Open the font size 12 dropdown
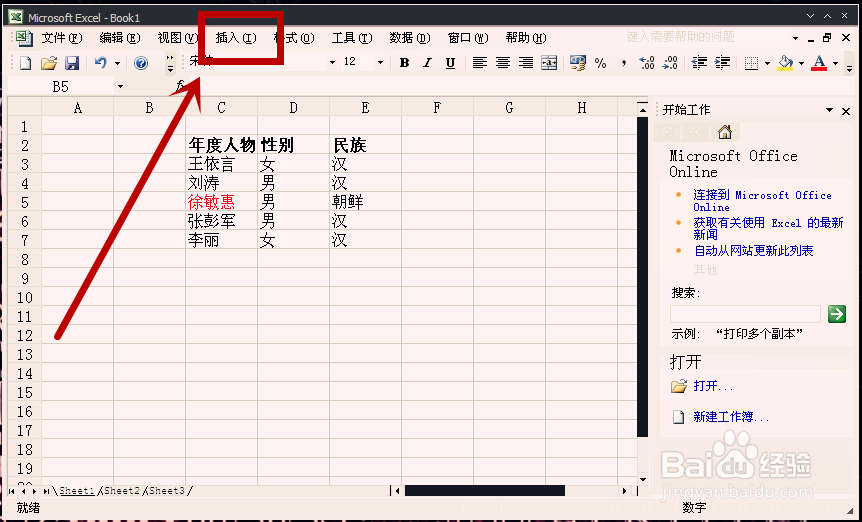Image resolution: width=862 pixels, height=522 pixels. (x=380, y=63)
